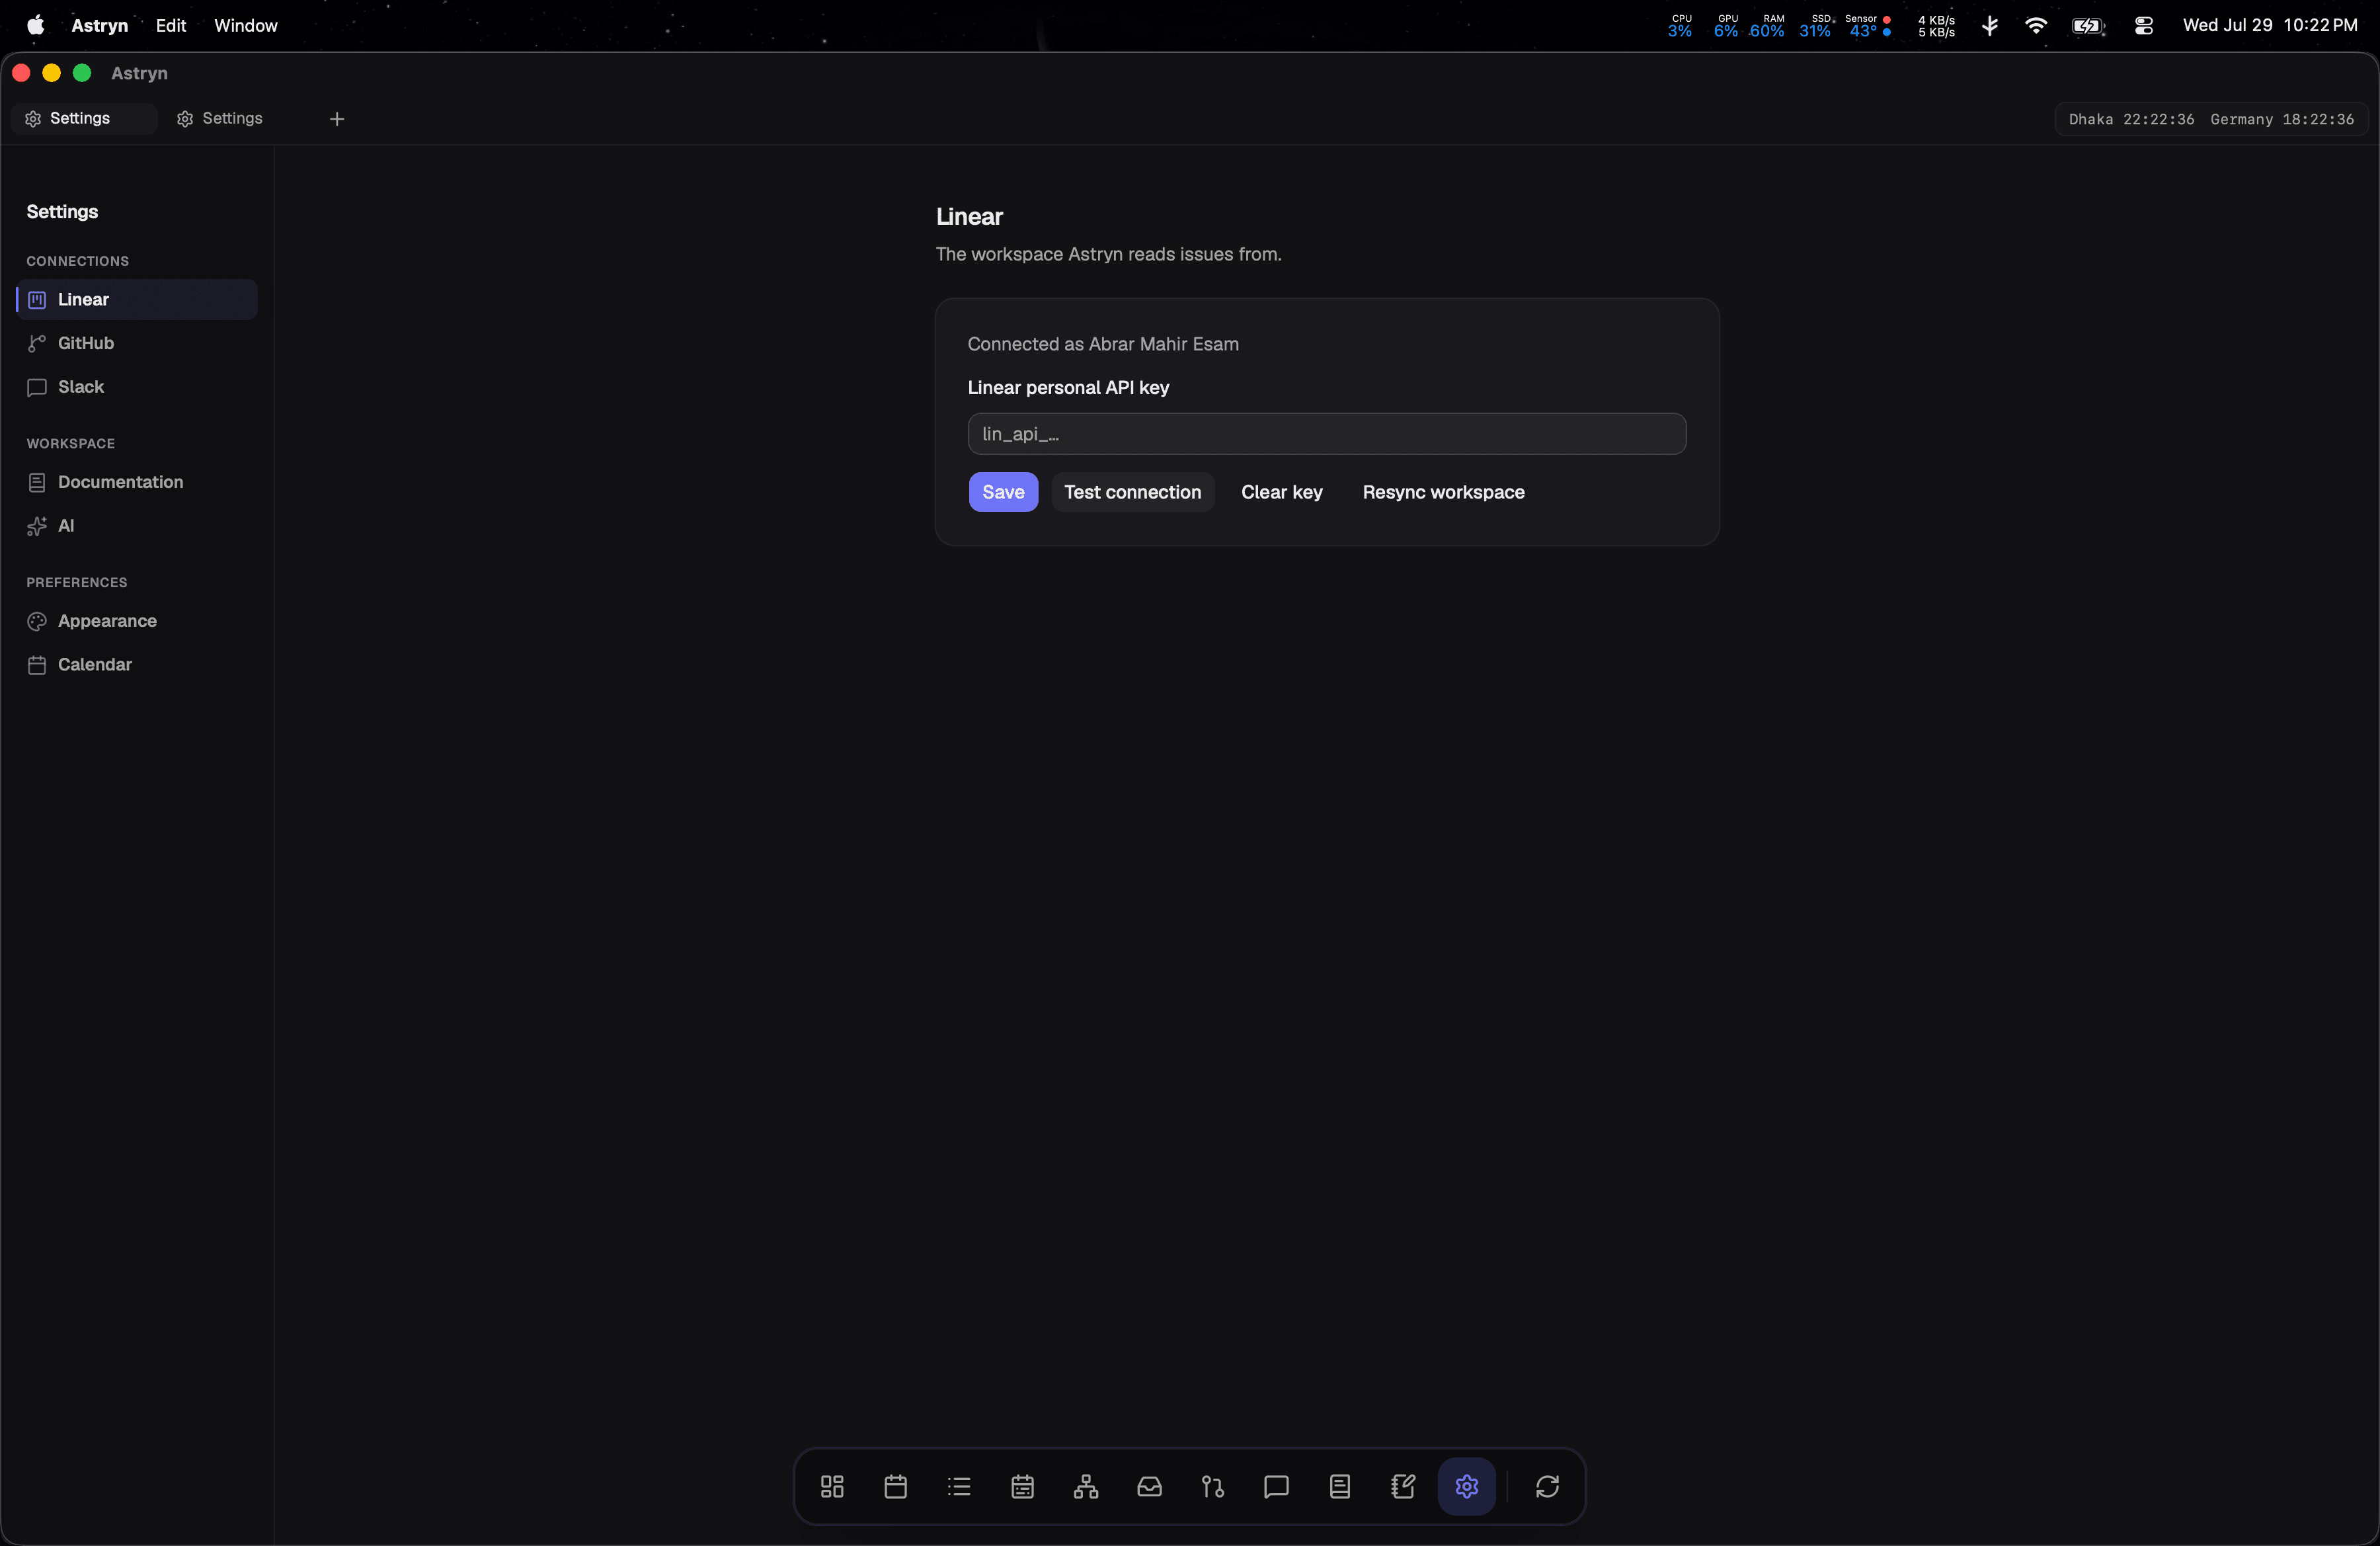Open the Astryn app menu

click(100, 25)
